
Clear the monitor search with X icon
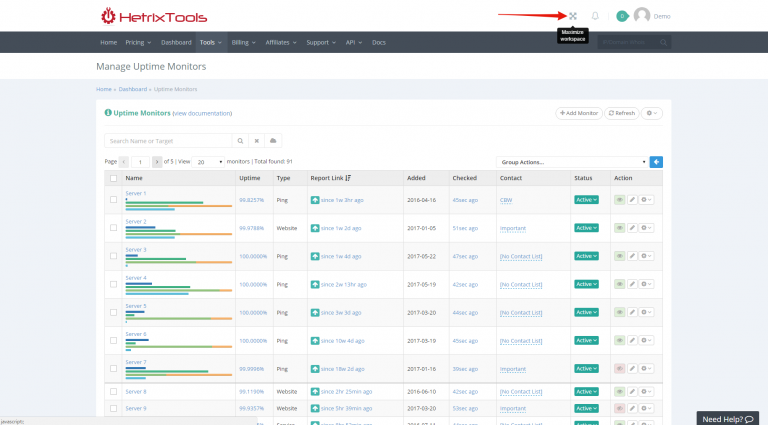pyautogui.click(x=257, y=141)
